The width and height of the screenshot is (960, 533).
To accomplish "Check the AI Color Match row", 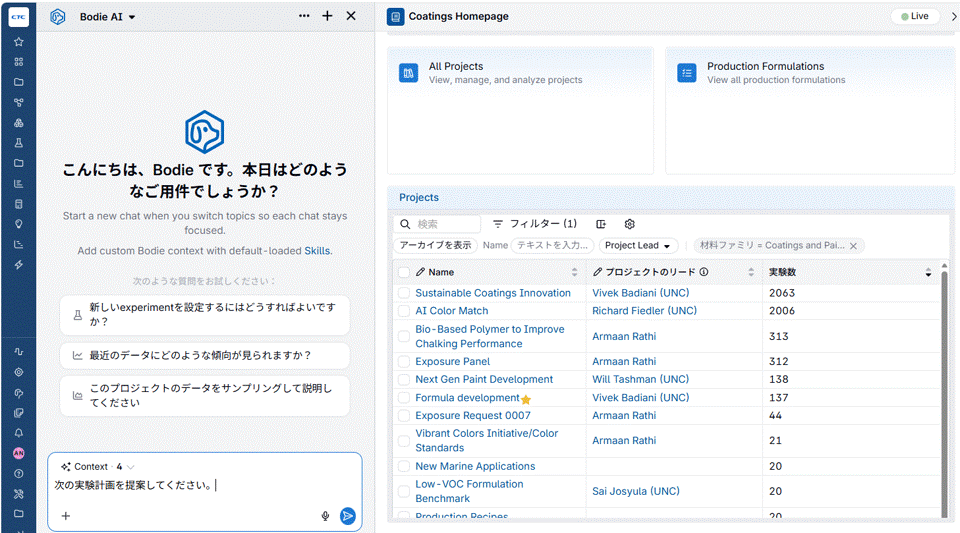I will tap(403, 311).
